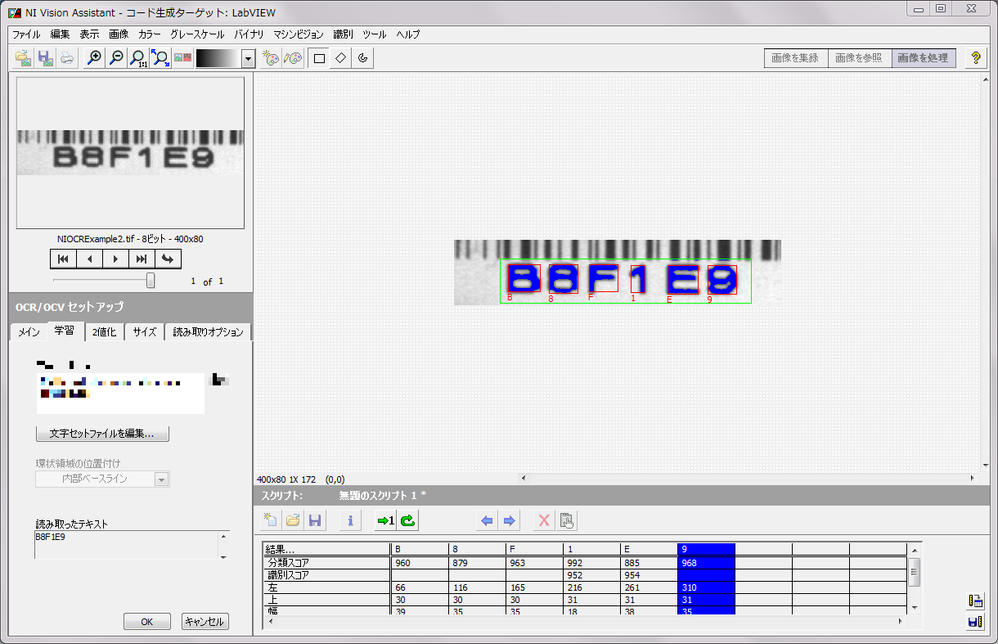Select the highlighted 9 results column header
This screenshot has height=644, width=998.
pos(706,549)
